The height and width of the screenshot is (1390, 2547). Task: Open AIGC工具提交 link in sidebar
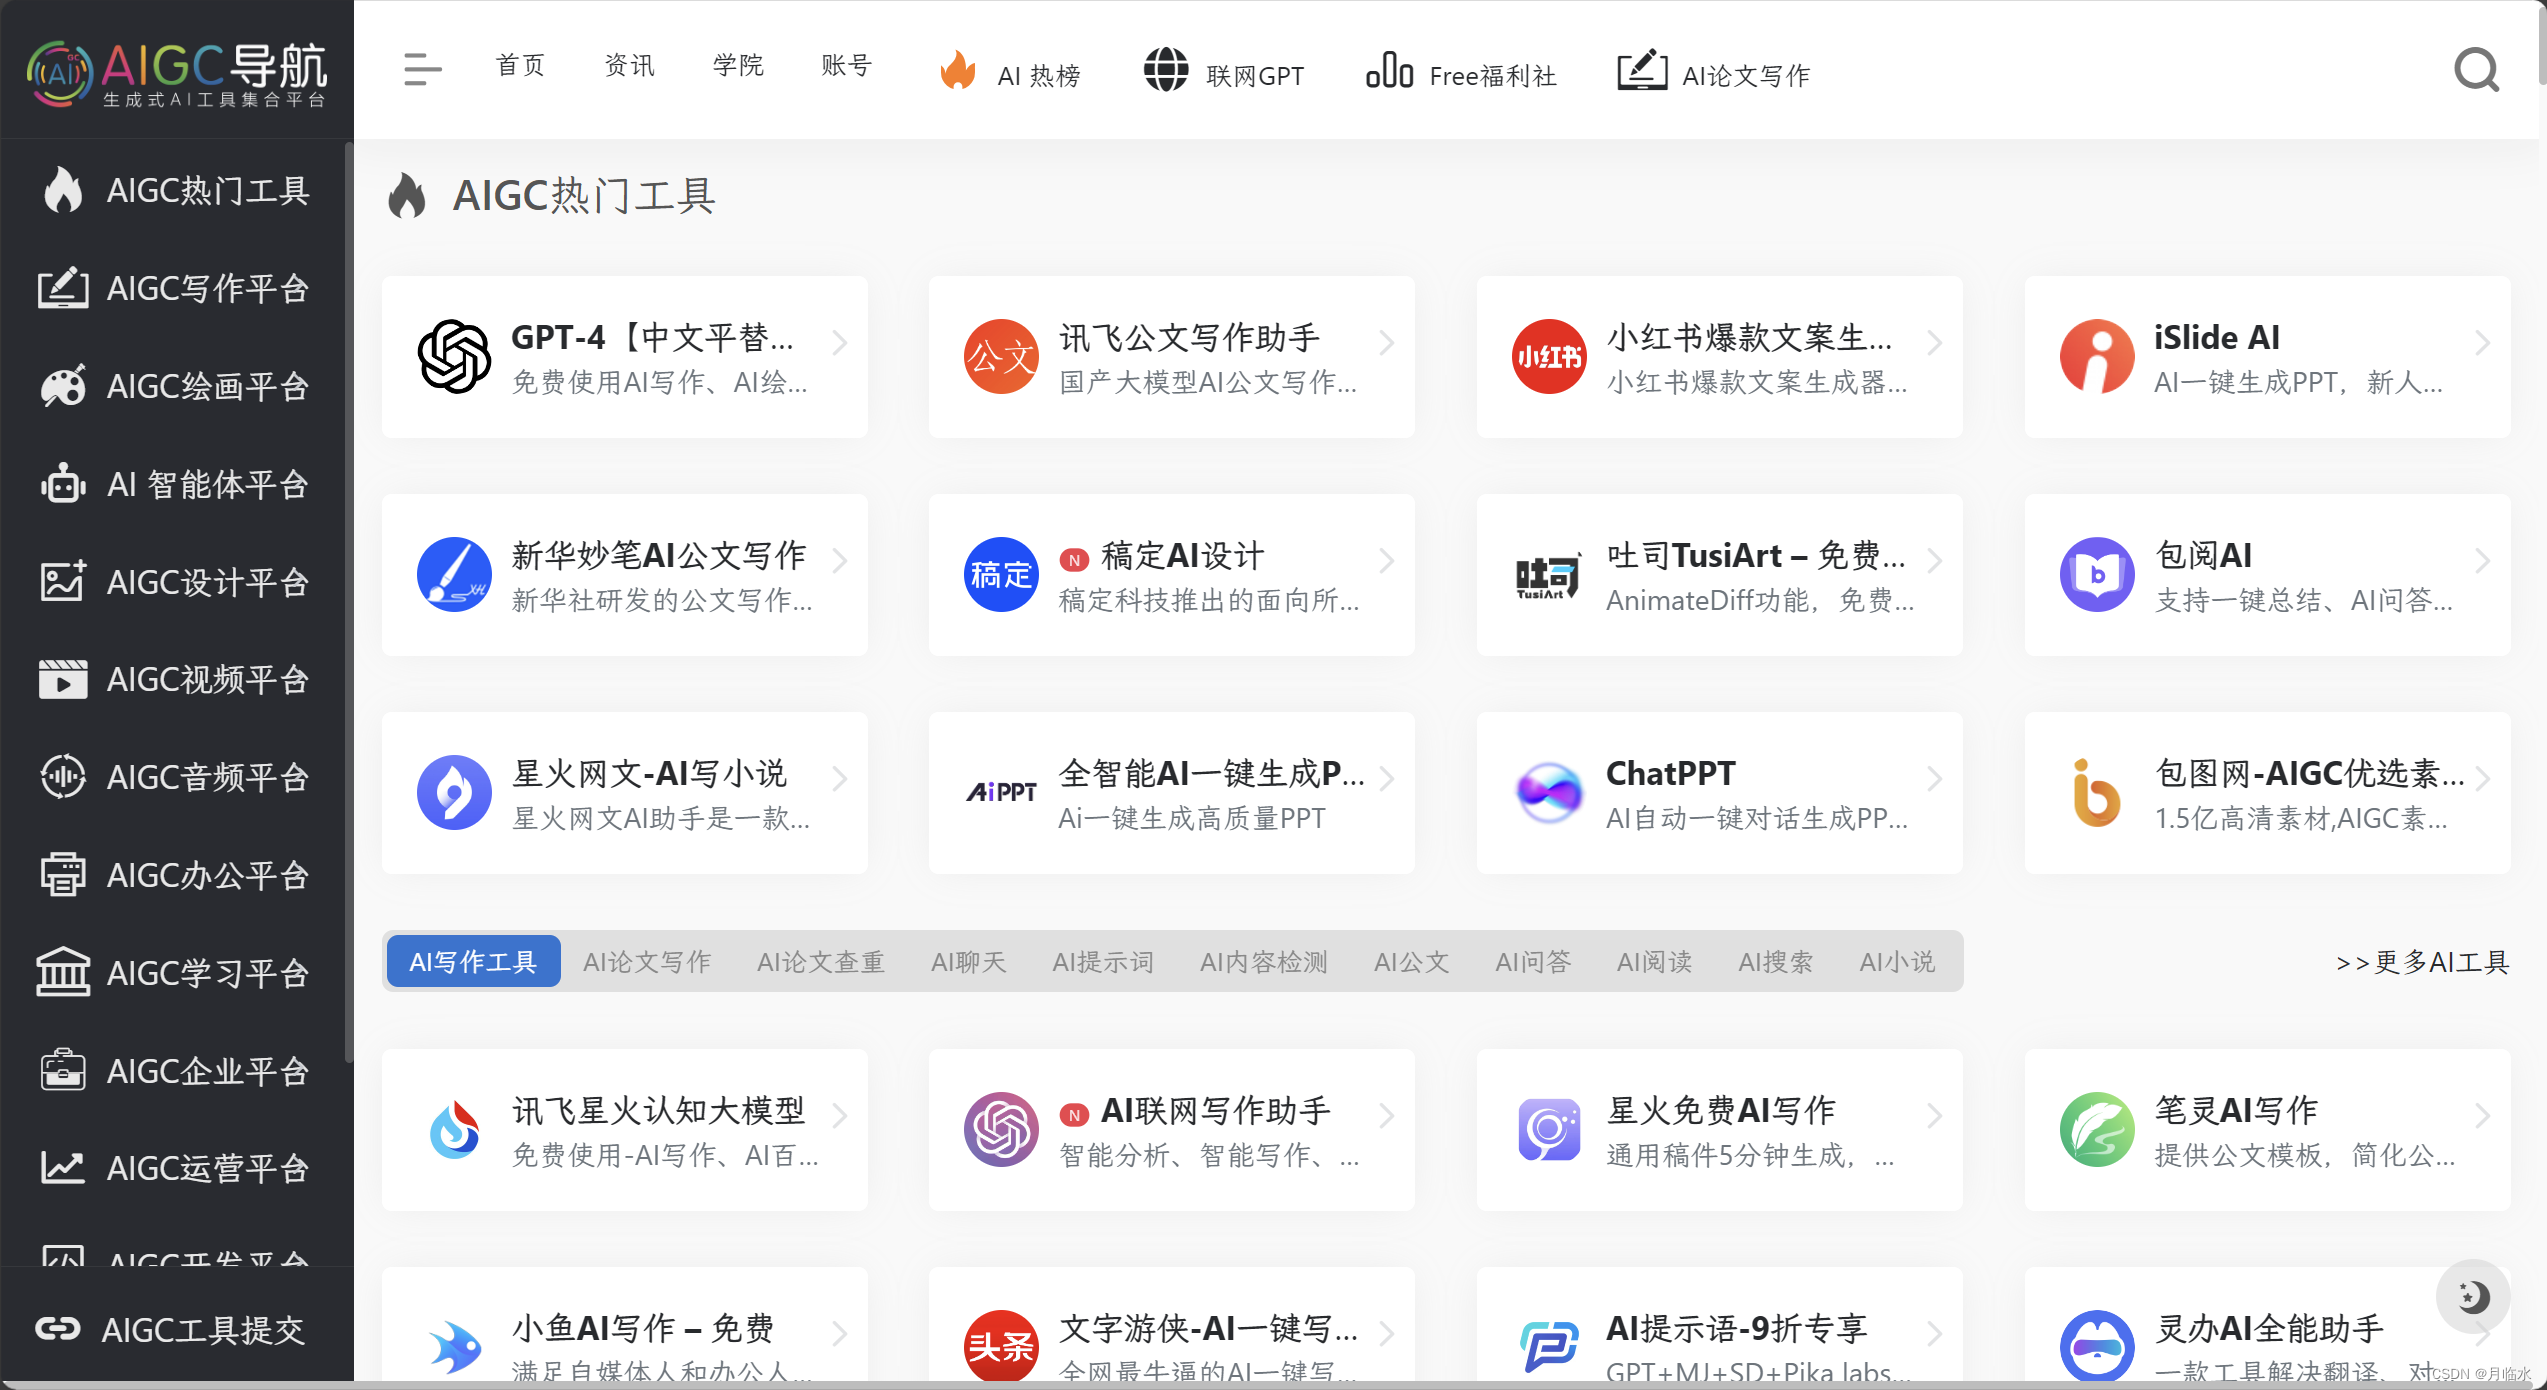click(170, 1329)
